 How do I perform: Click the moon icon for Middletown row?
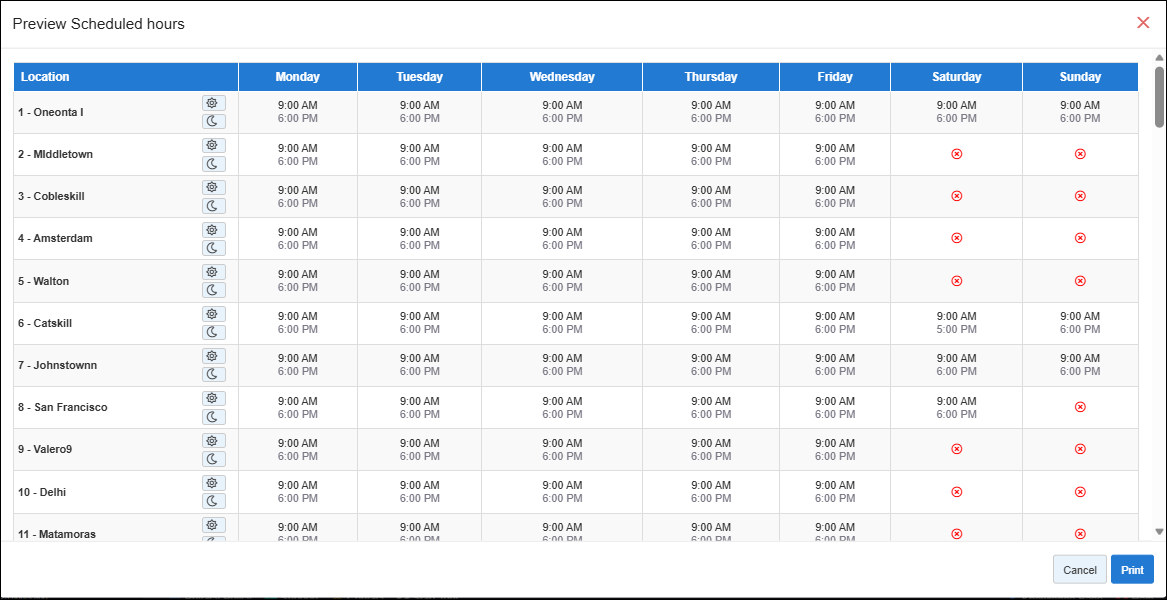coord(213,164)
